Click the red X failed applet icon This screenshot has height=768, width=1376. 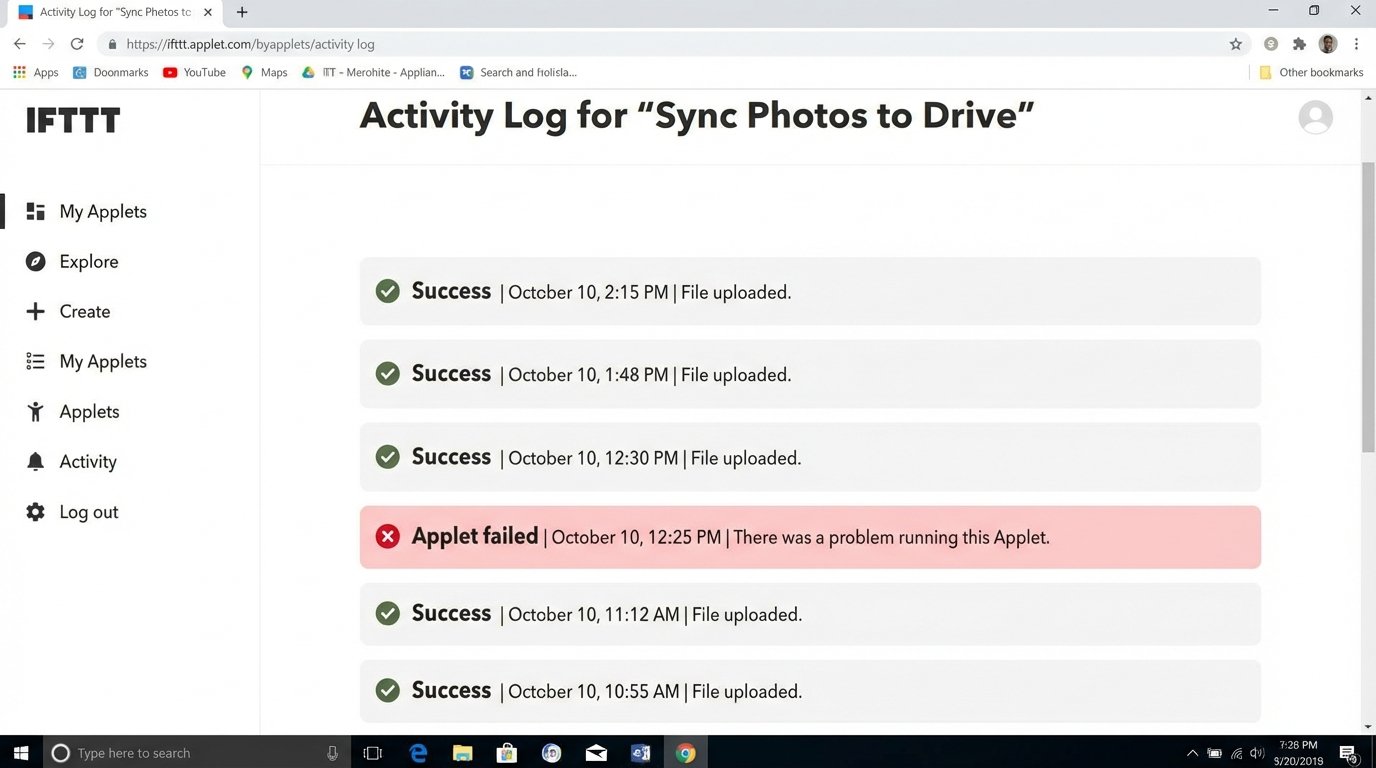(x=388, y=537)
